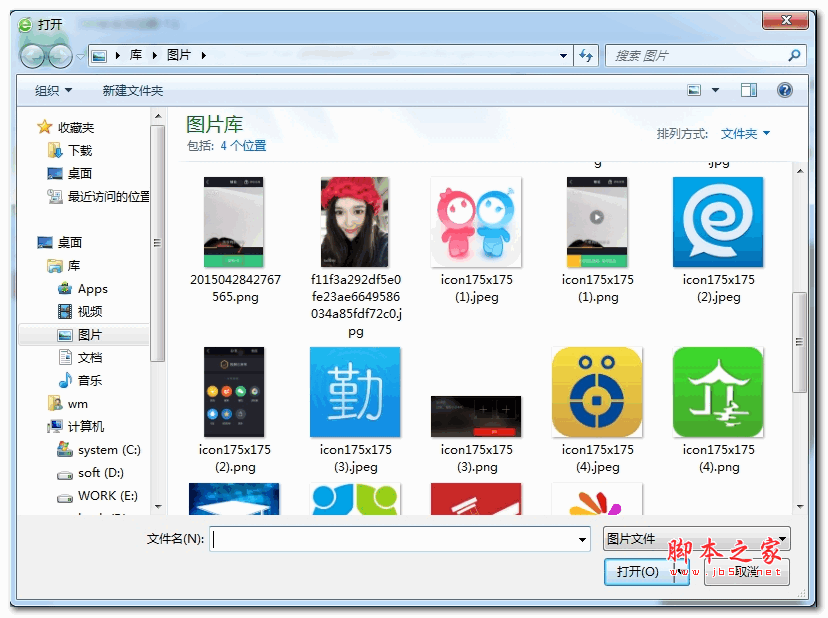Viewport: 828px width, 618px height.
Task: Select 库 in the navigation tree
Action: click(x=64, y=266)
